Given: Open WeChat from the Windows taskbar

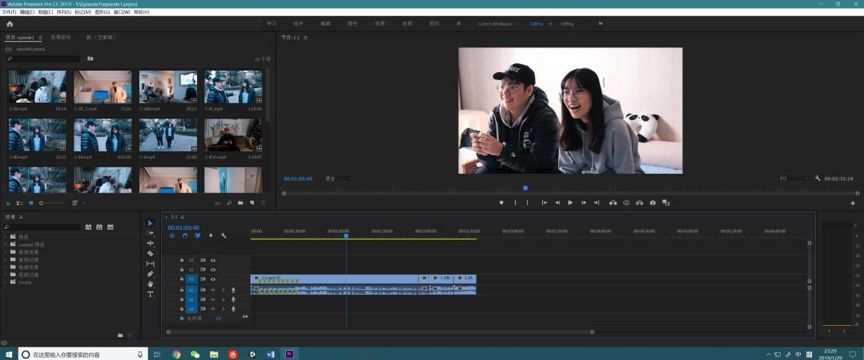Looking at the screenshot, I should point(195,354).
